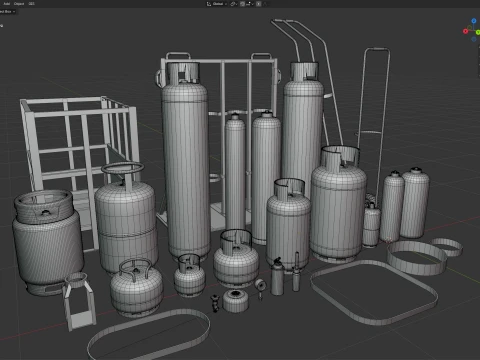Viewport: 480px width, 360px height.
Task: Open the Object menu in viewport header
Action: tap(19, 4)
